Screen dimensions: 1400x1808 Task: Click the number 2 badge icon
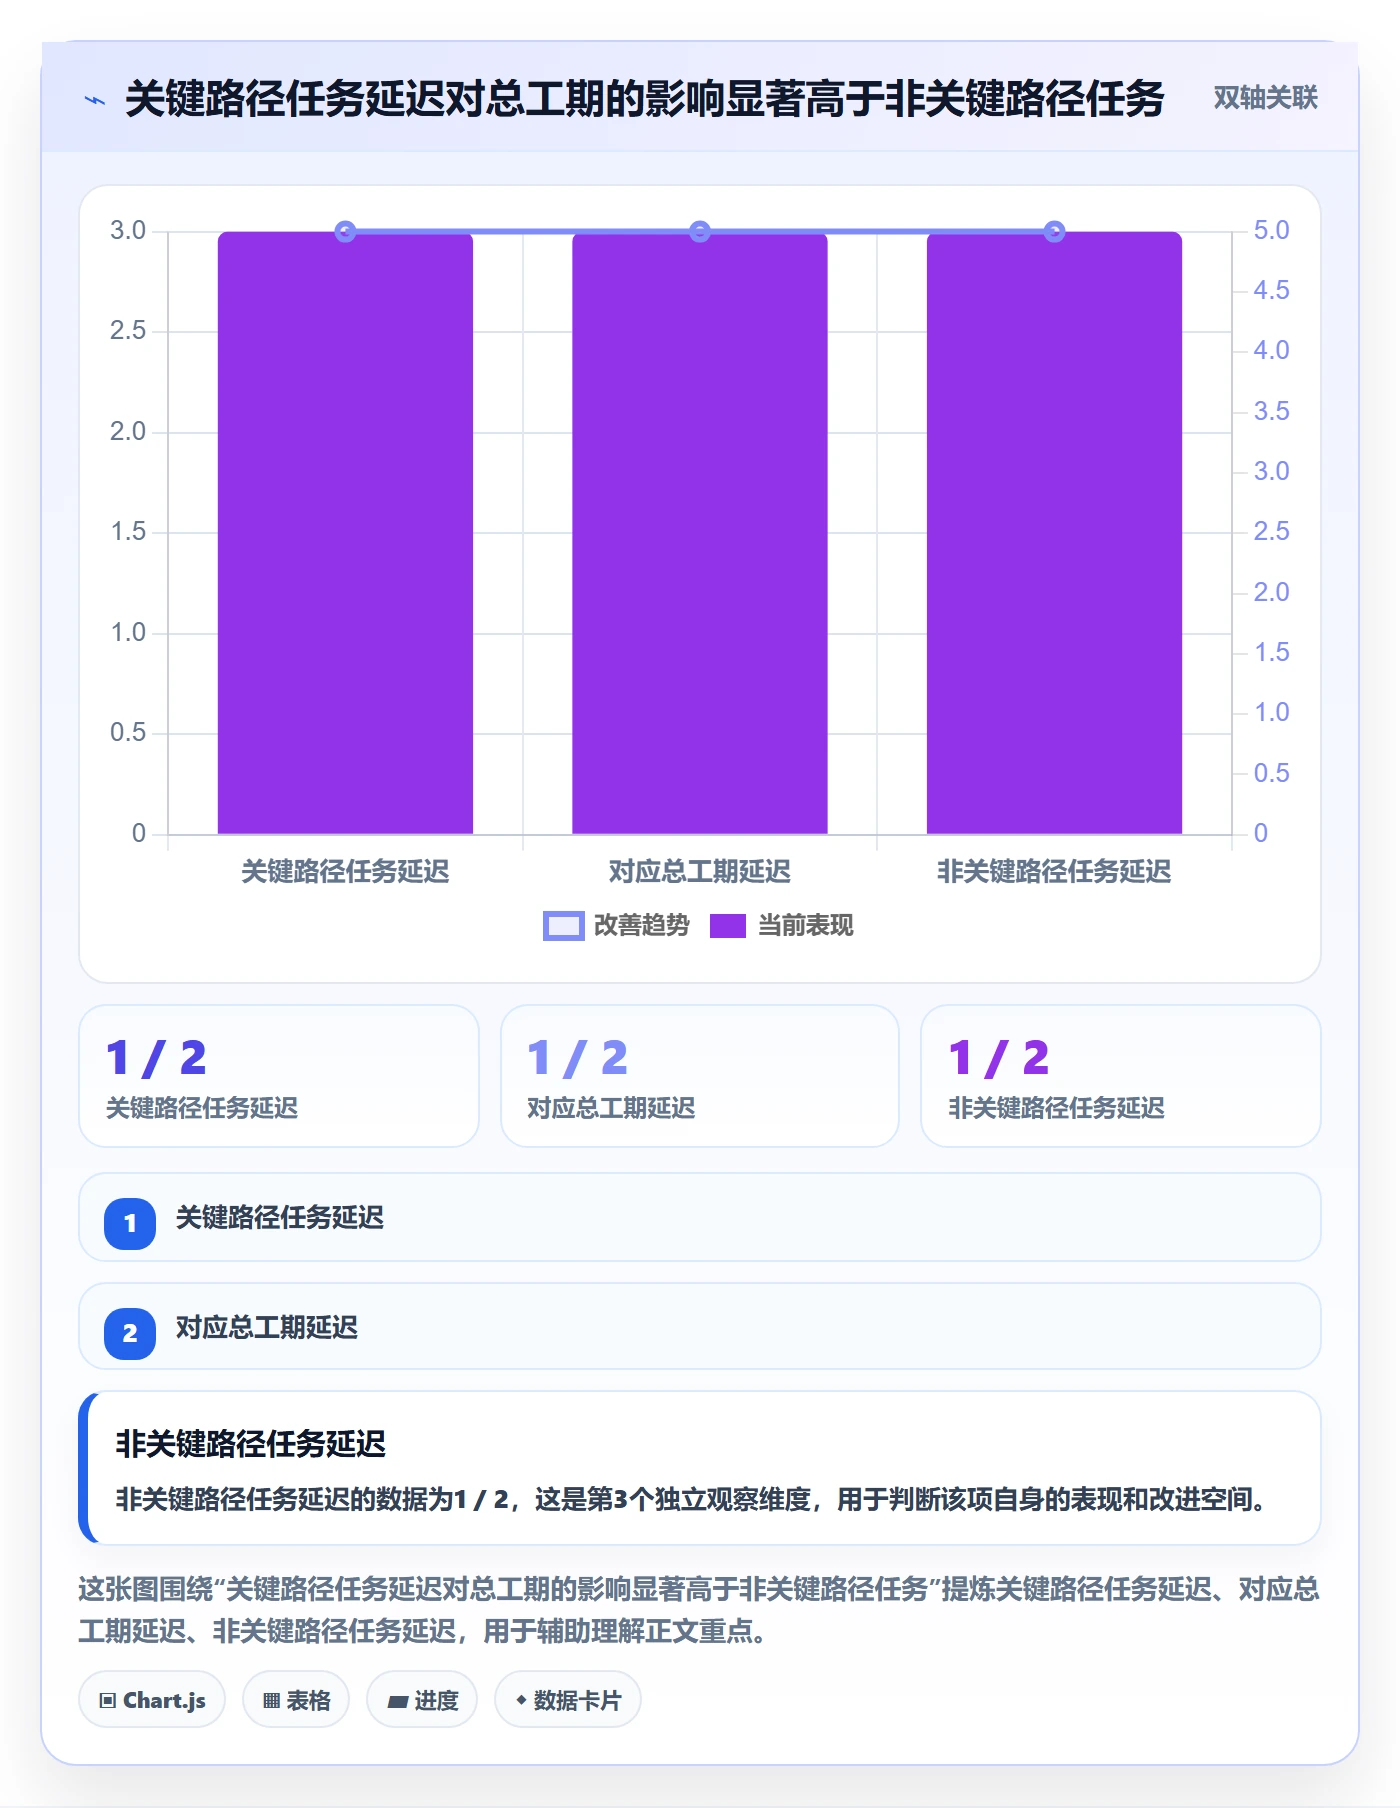130,1333
